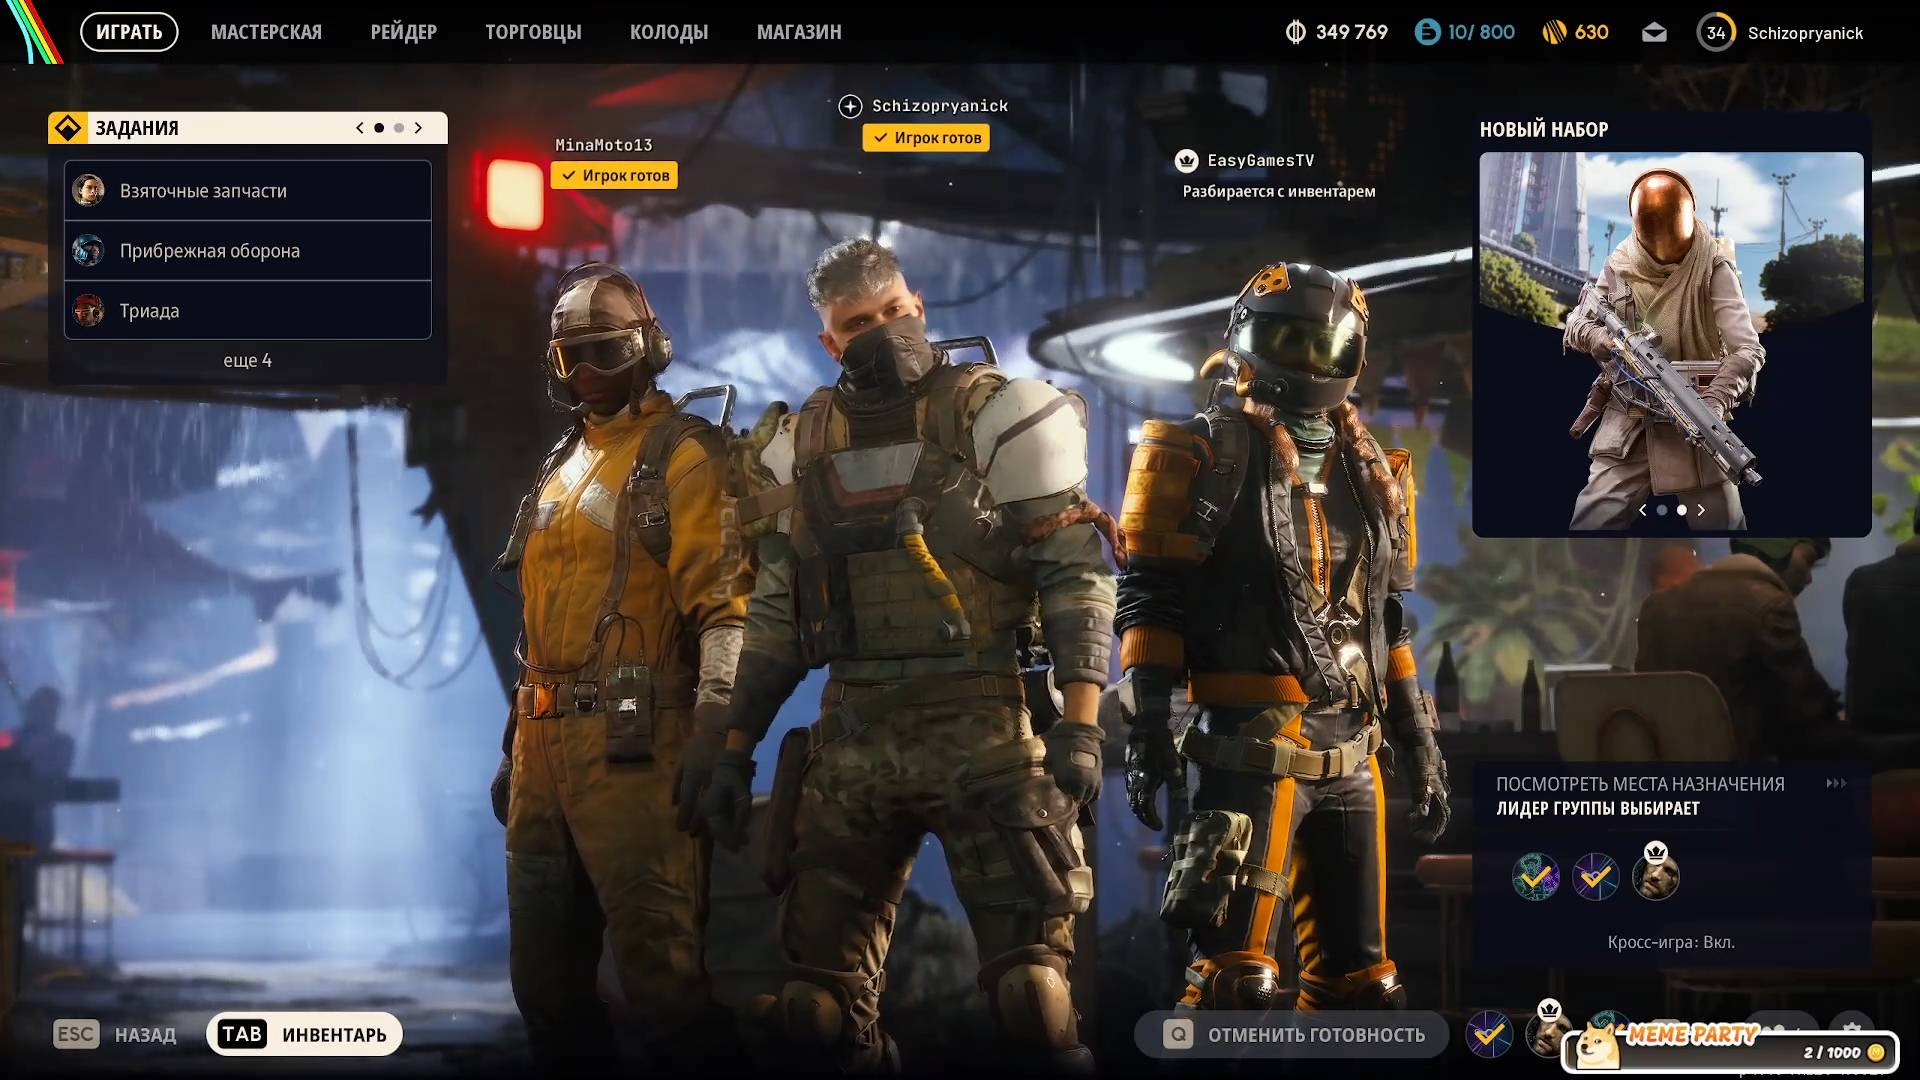The height and width of the screenshot is (1080, 1920).
Task: Click the first teal ready avatar in destinations panel
Action: pyautogui.click(x=1536, y=877)
